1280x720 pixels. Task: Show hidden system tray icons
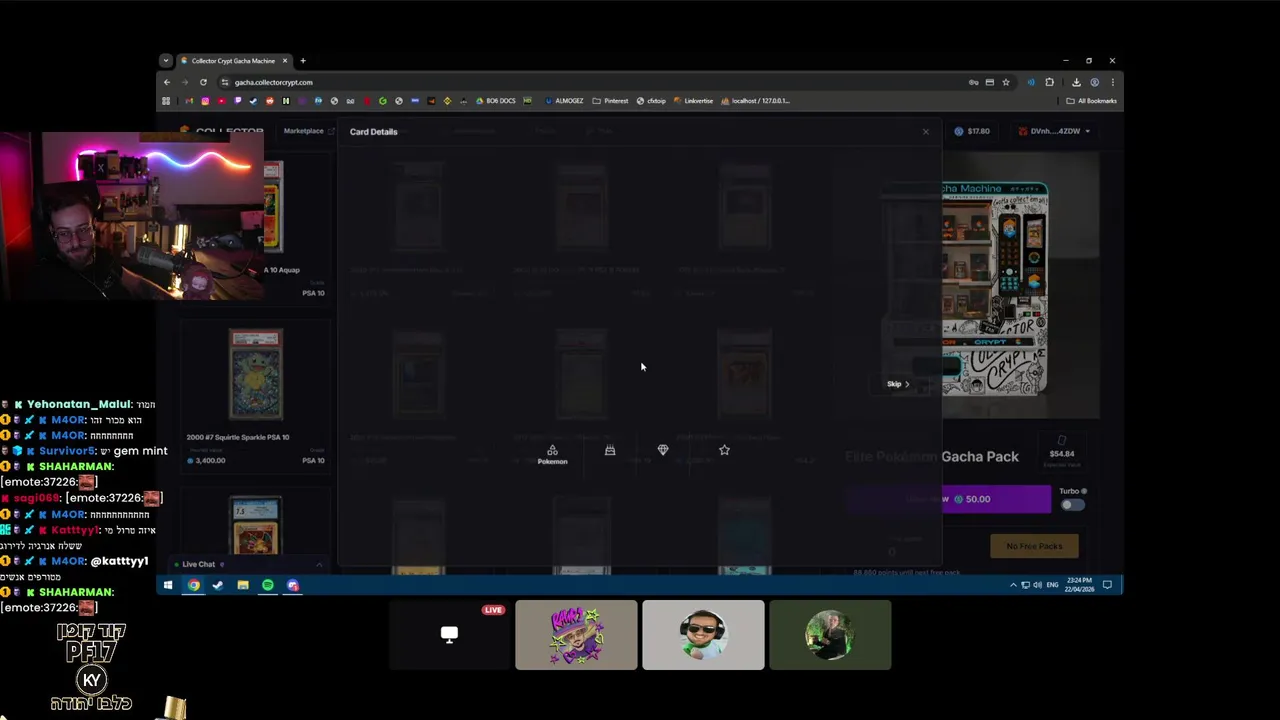pyautogui.click(x=1013, y=585)
